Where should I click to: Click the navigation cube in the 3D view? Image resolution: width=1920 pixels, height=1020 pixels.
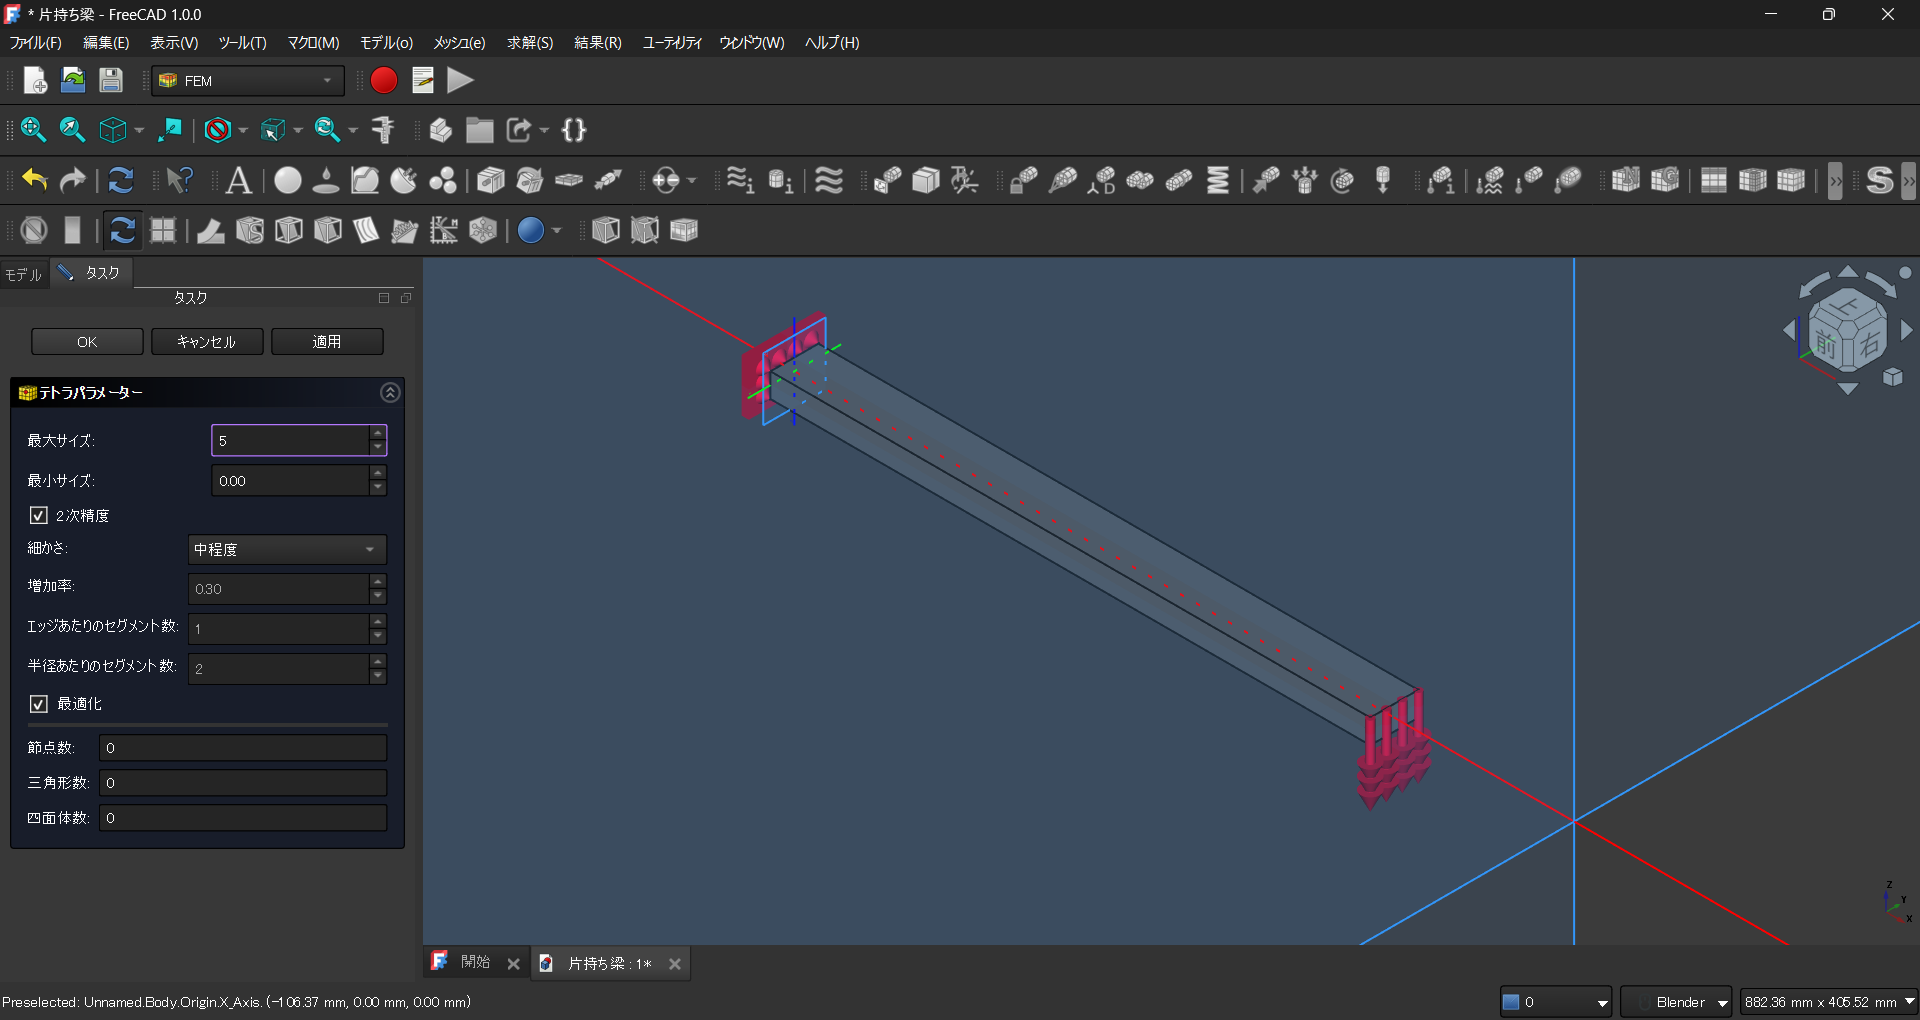(1848, 333)
